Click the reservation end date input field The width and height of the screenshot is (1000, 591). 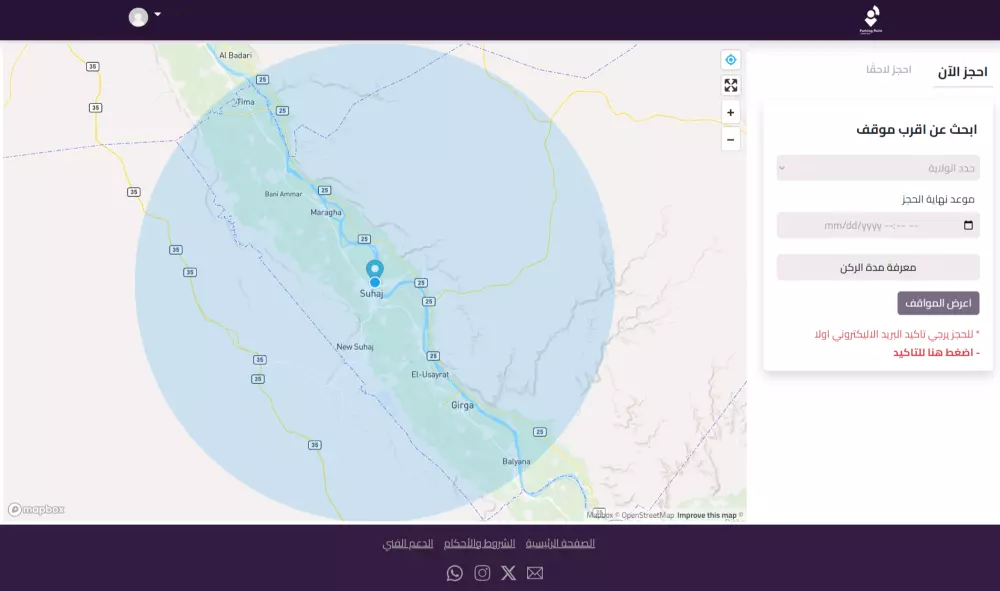(878, 226)
